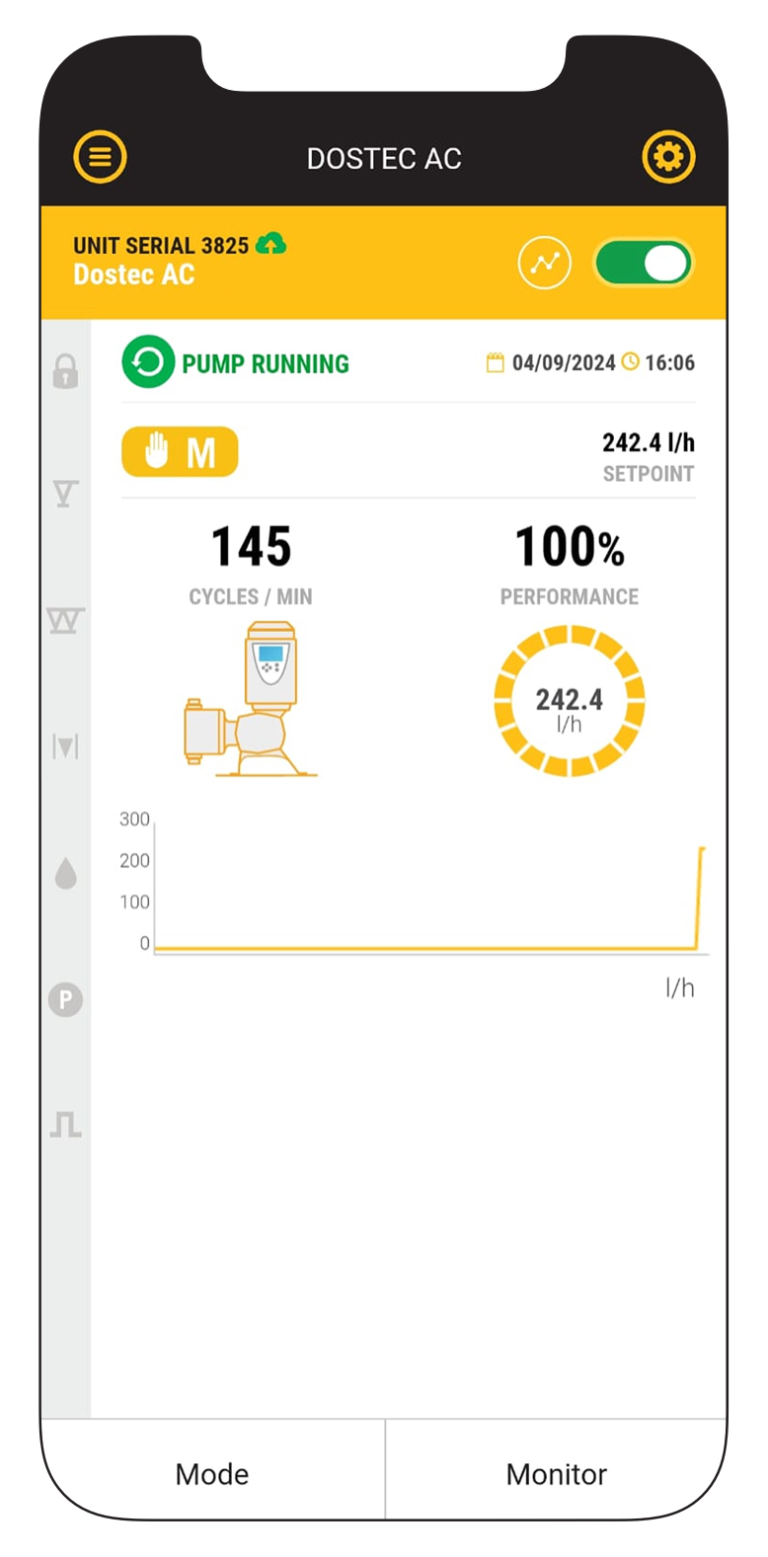Tap the manual mode M badge

[180, 452]
